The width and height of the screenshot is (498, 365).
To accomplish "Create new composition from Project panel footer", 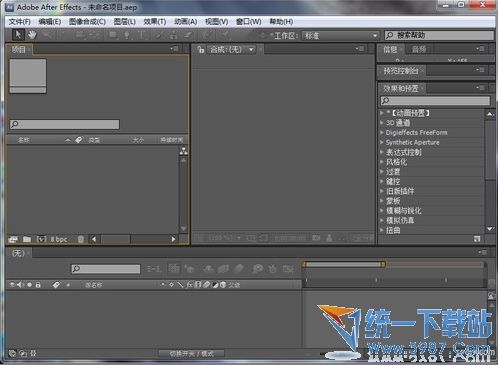I will (41, 239).
